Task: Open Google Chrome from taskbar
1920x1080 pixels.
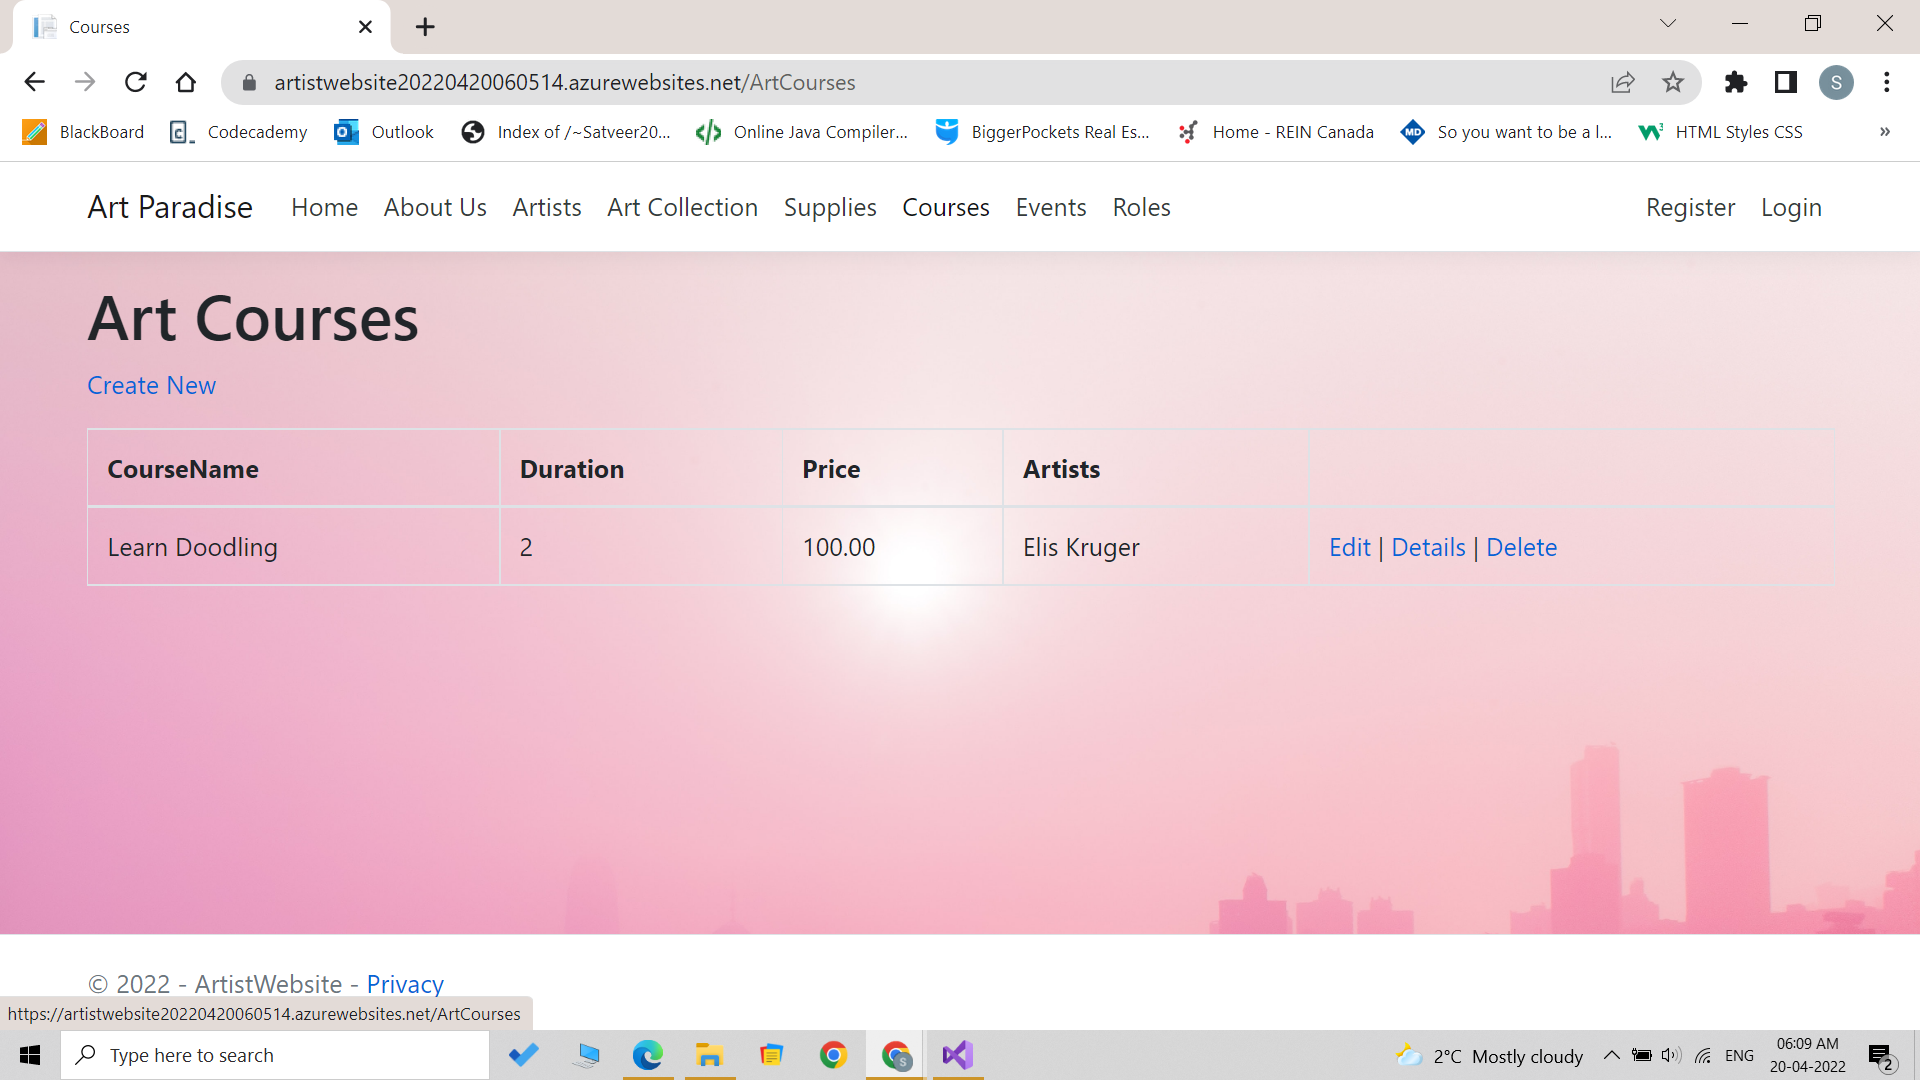Action: tap(833, 1055)
